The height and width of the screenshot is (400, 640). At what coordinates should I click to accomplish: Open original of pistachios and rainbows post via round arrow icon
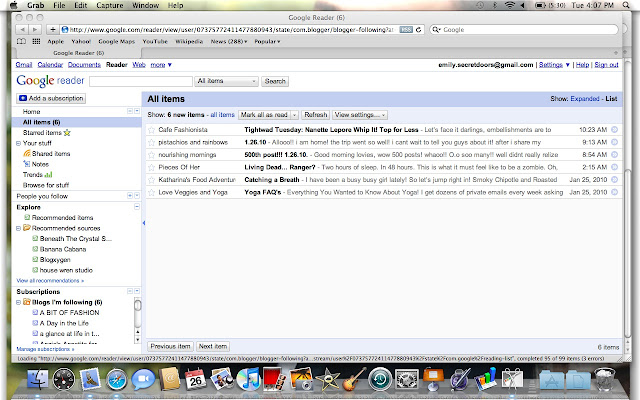click(614, 142)
